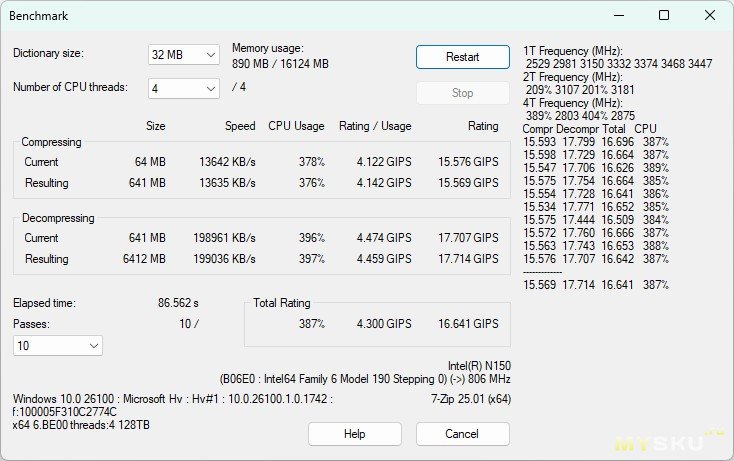
Task: Click the Restart button
Action: coord(462,57)
